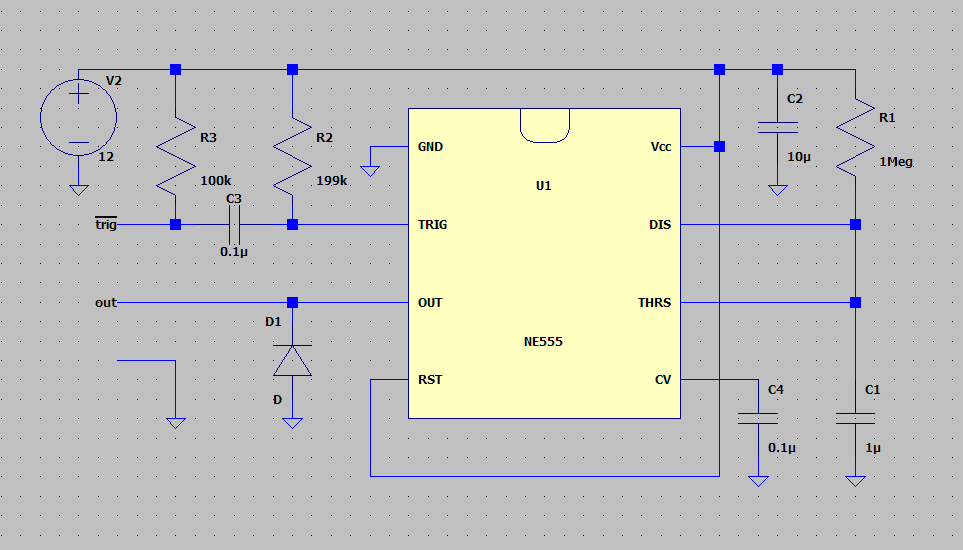Click the R2 resistor symbol
The image size is (963, 550).
click(x=292, y=156)
